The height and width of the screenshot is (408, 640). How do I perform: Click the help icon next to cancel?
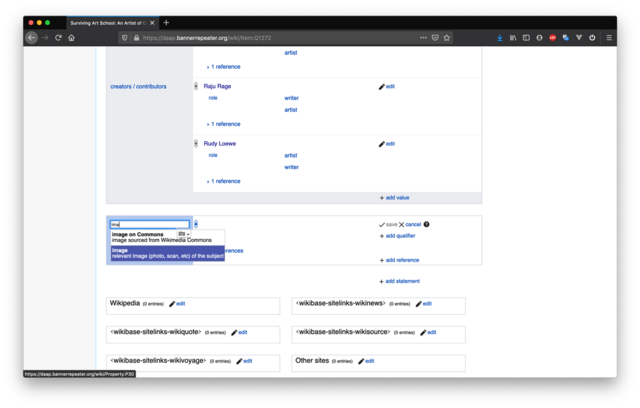tap(427, 224)
